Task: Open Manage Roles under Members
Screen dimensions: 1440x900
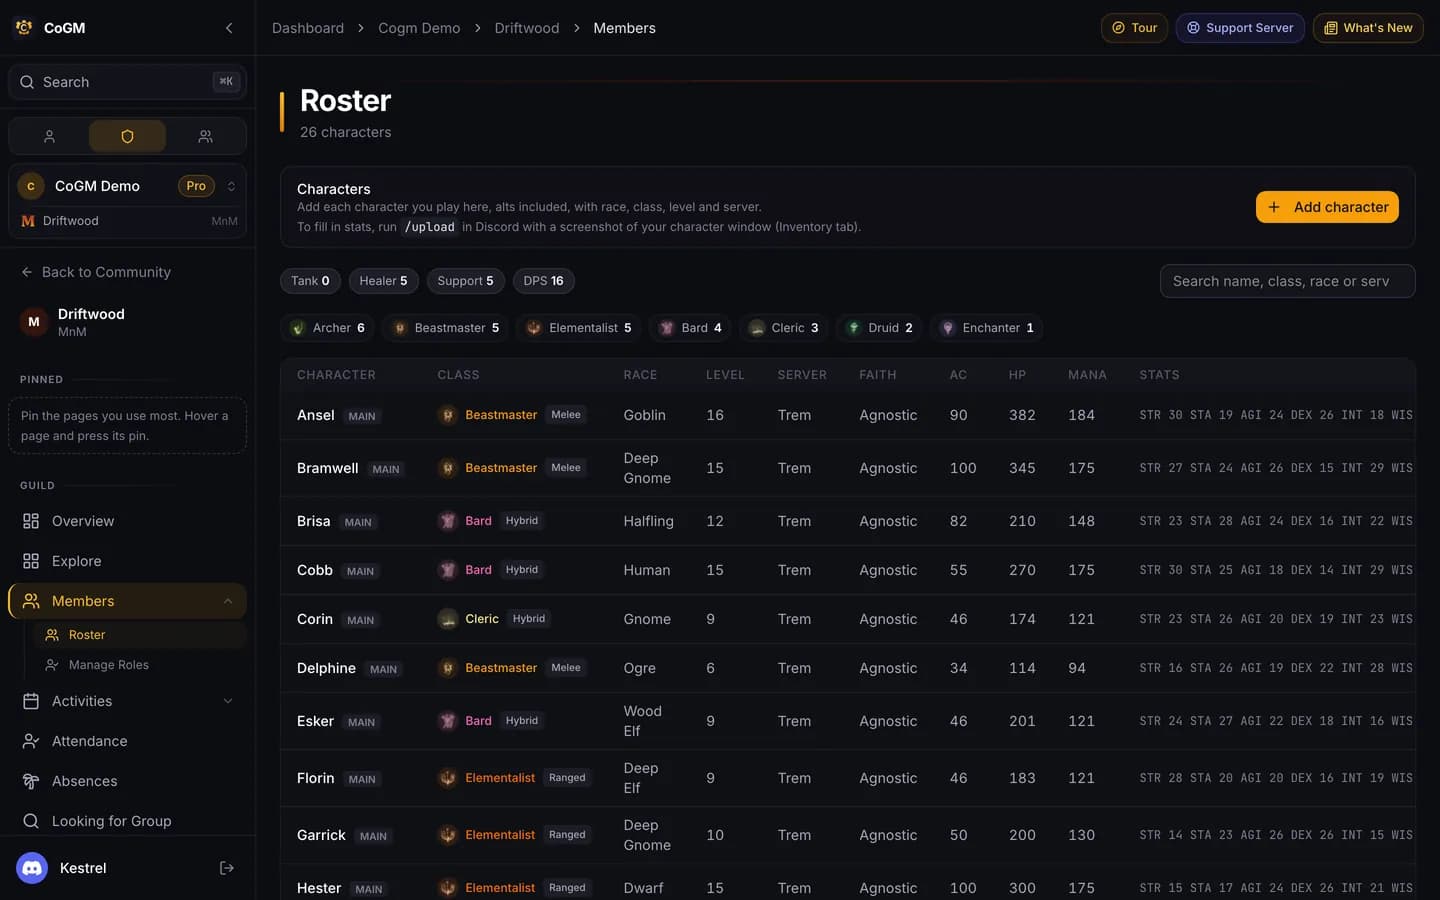Action: click(x=140, y=665)
